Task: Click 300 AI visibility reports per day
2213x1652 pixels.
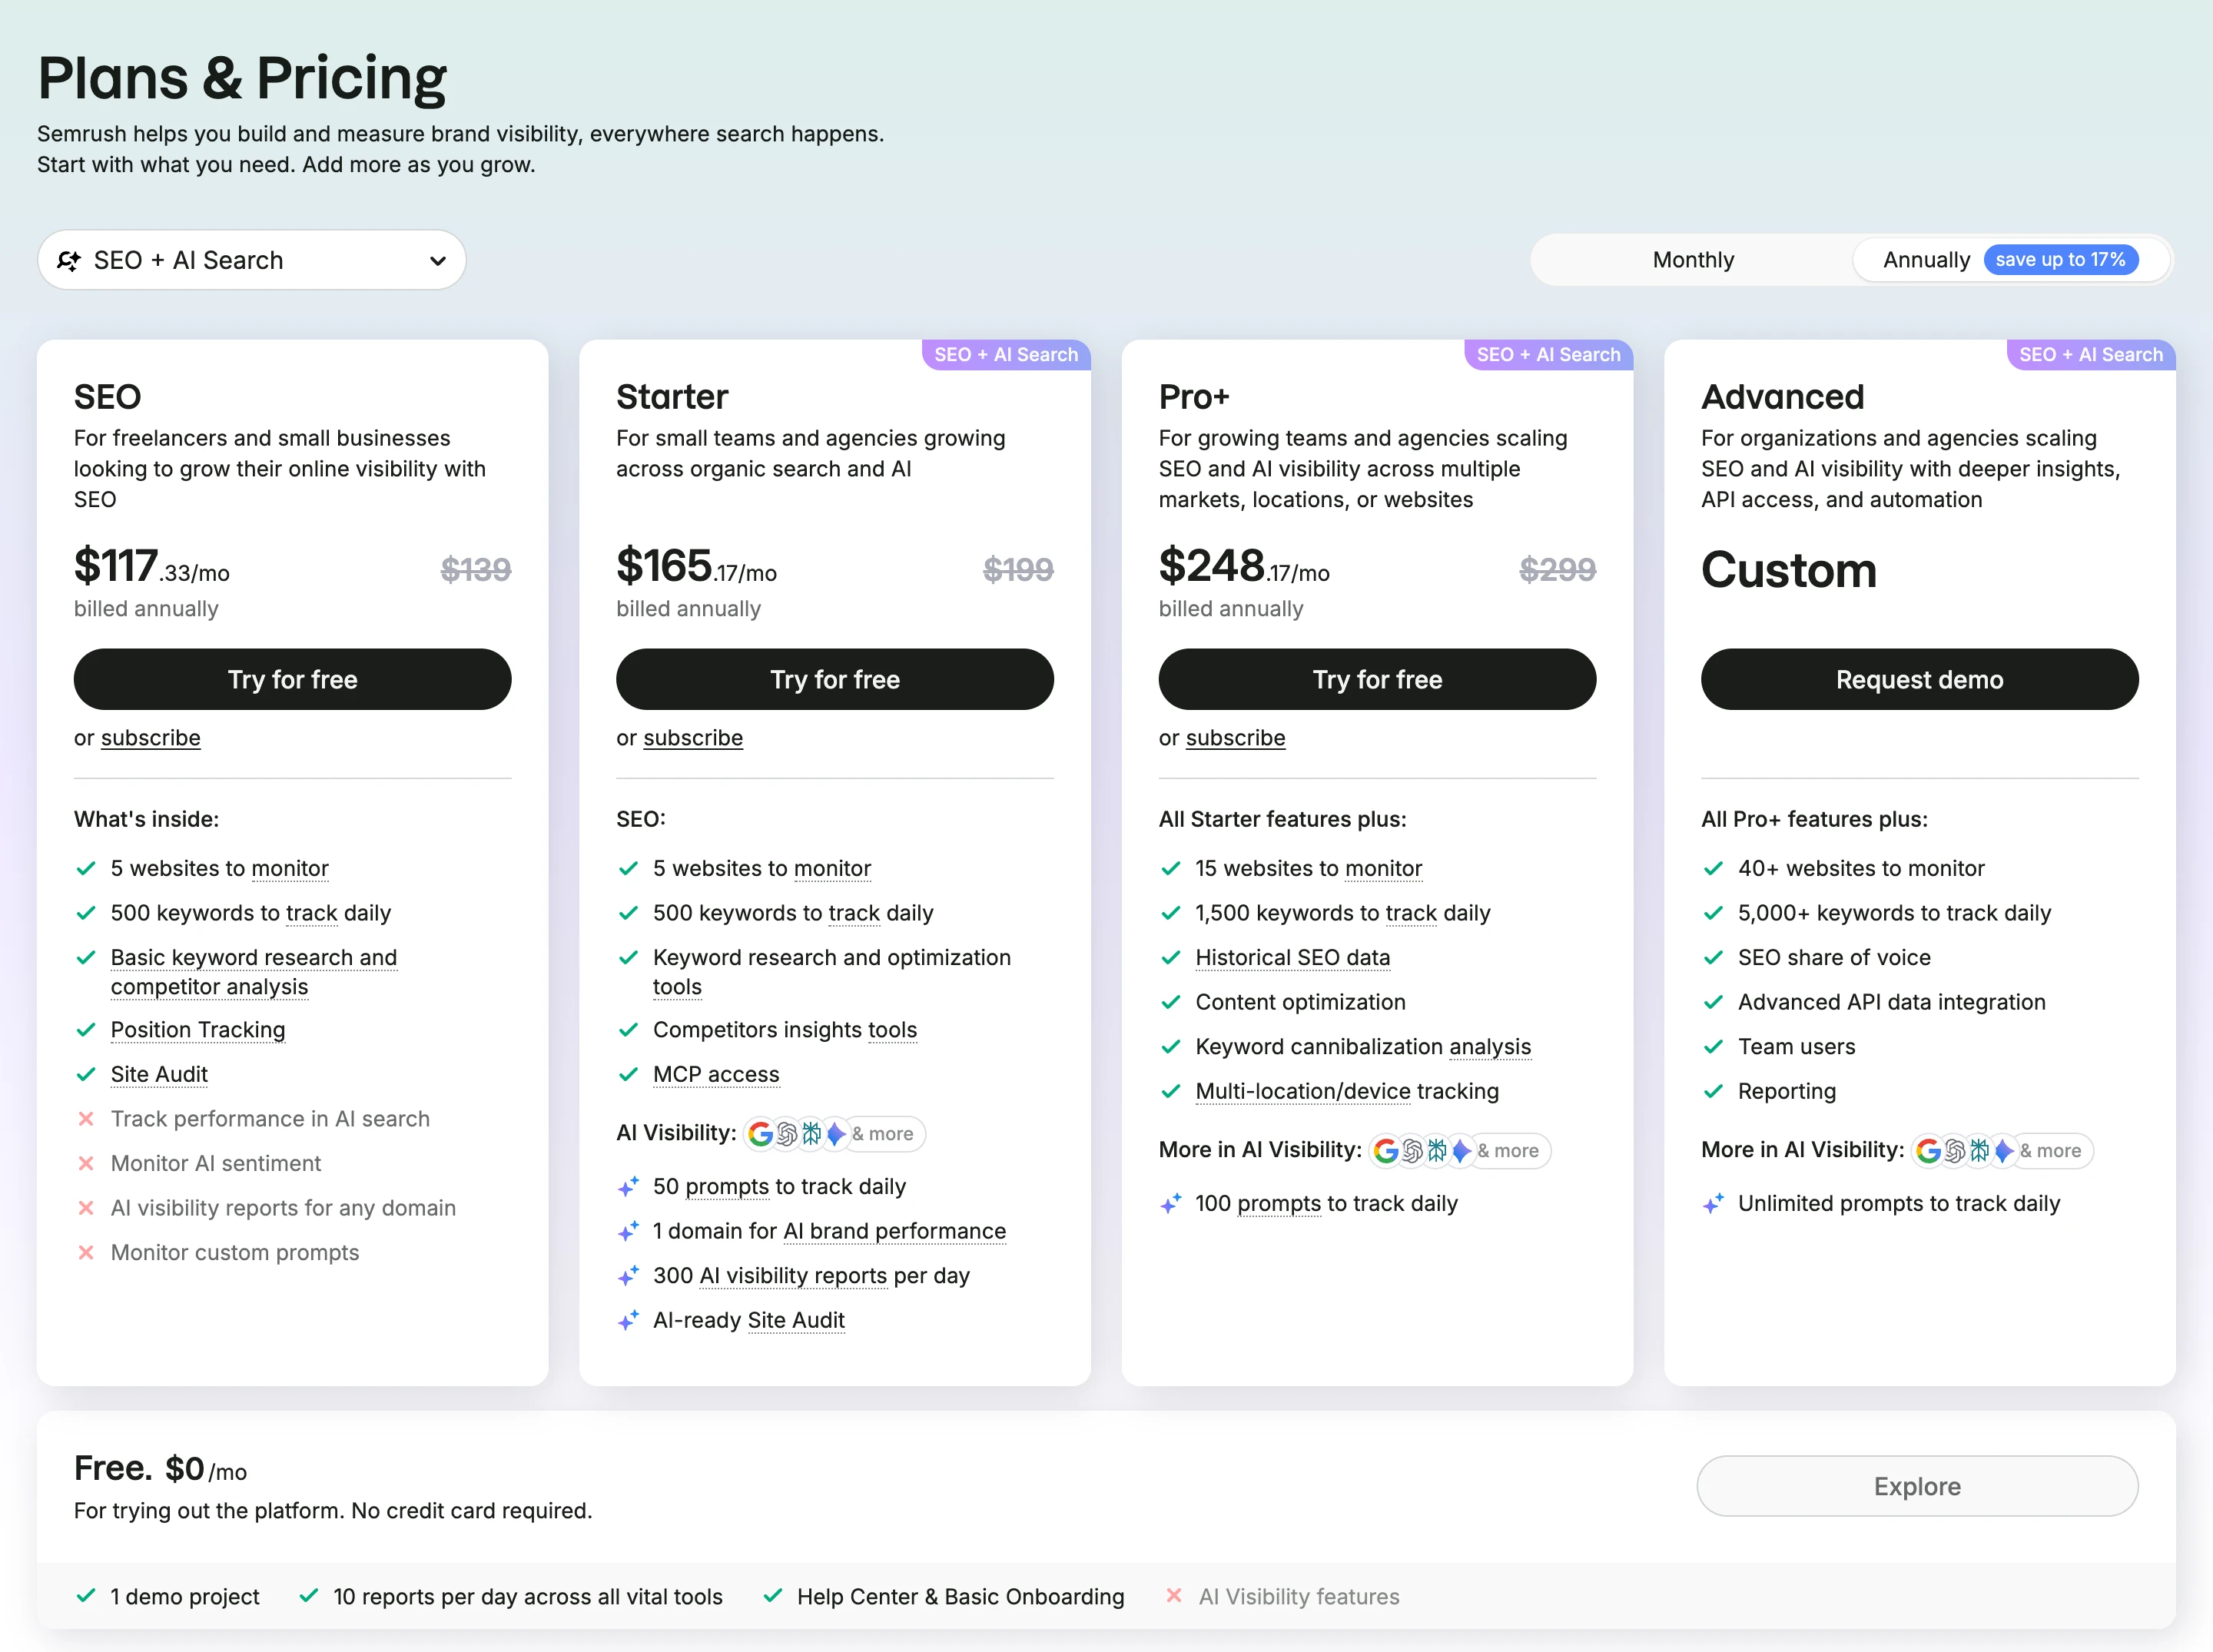Action: click(811, 1276)
